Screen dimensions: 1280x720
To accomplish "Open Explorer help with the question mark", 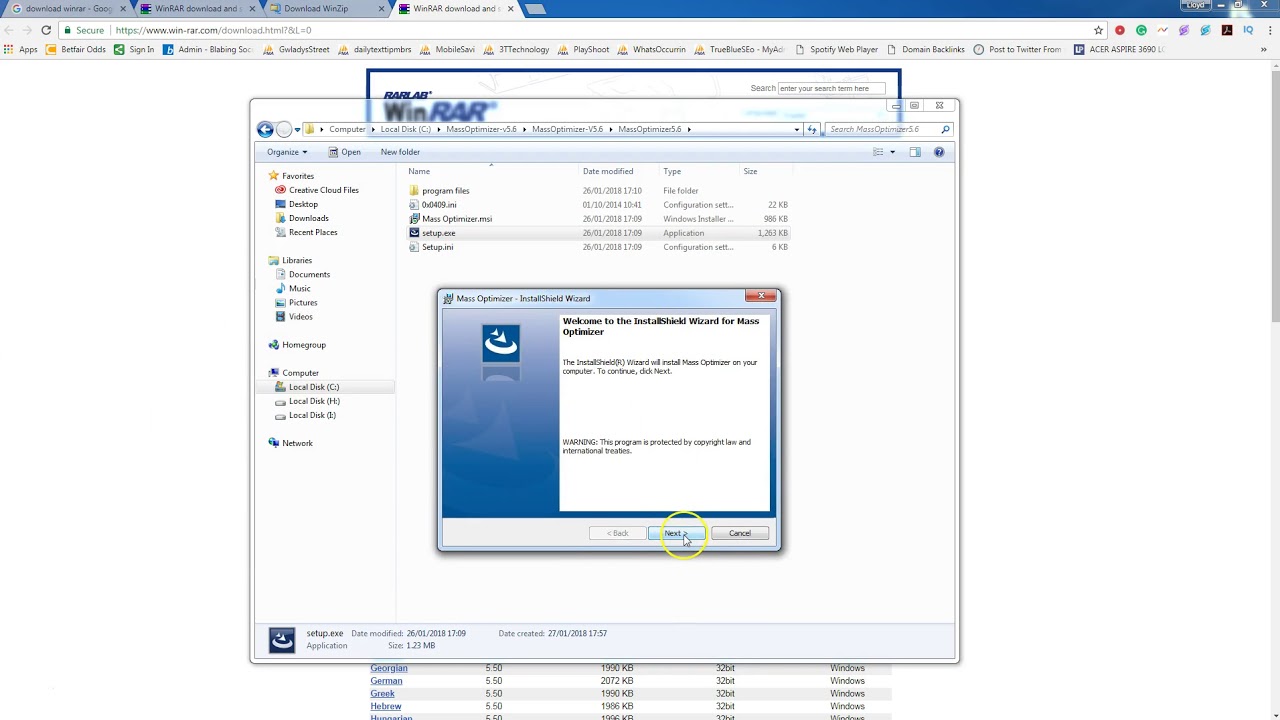I will pyautogui.click(x=939, y=152).
